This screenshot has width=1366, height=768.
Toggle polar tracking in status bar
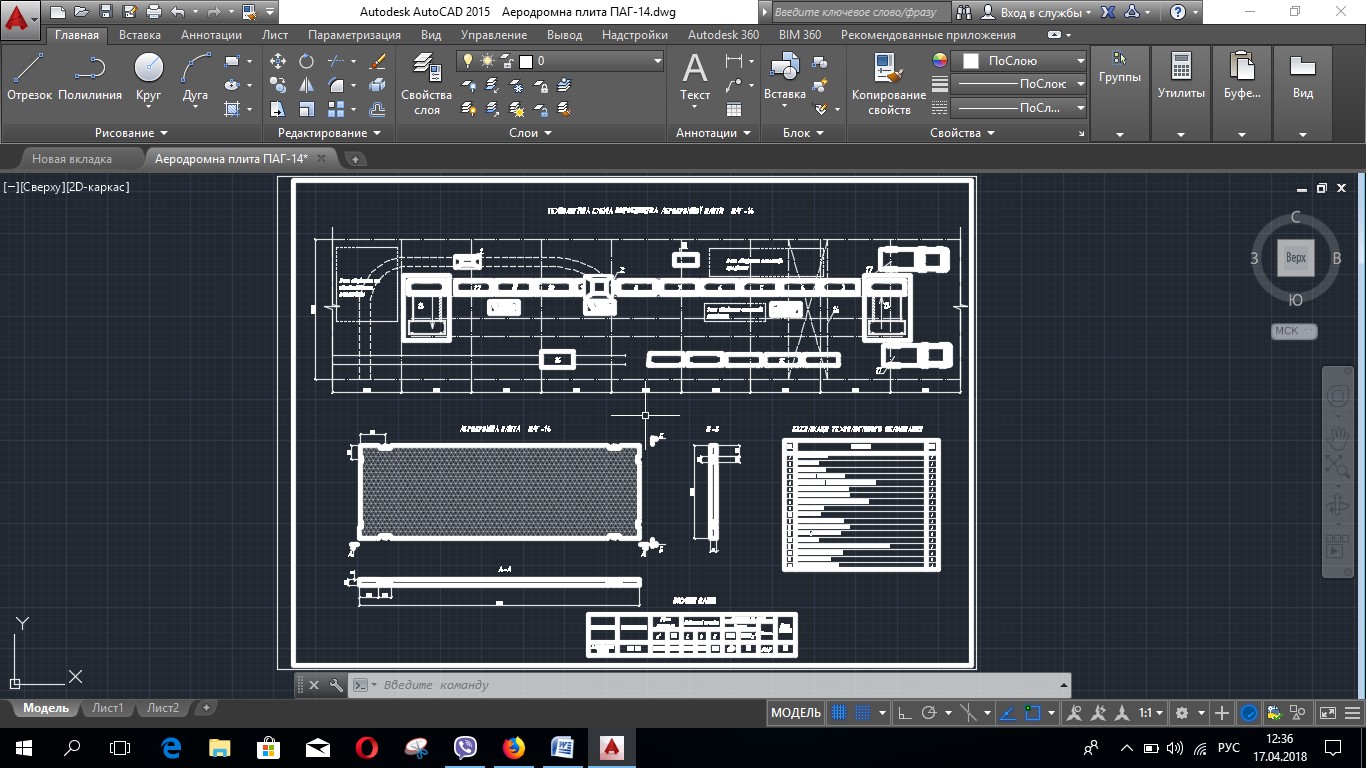(928, 713)
